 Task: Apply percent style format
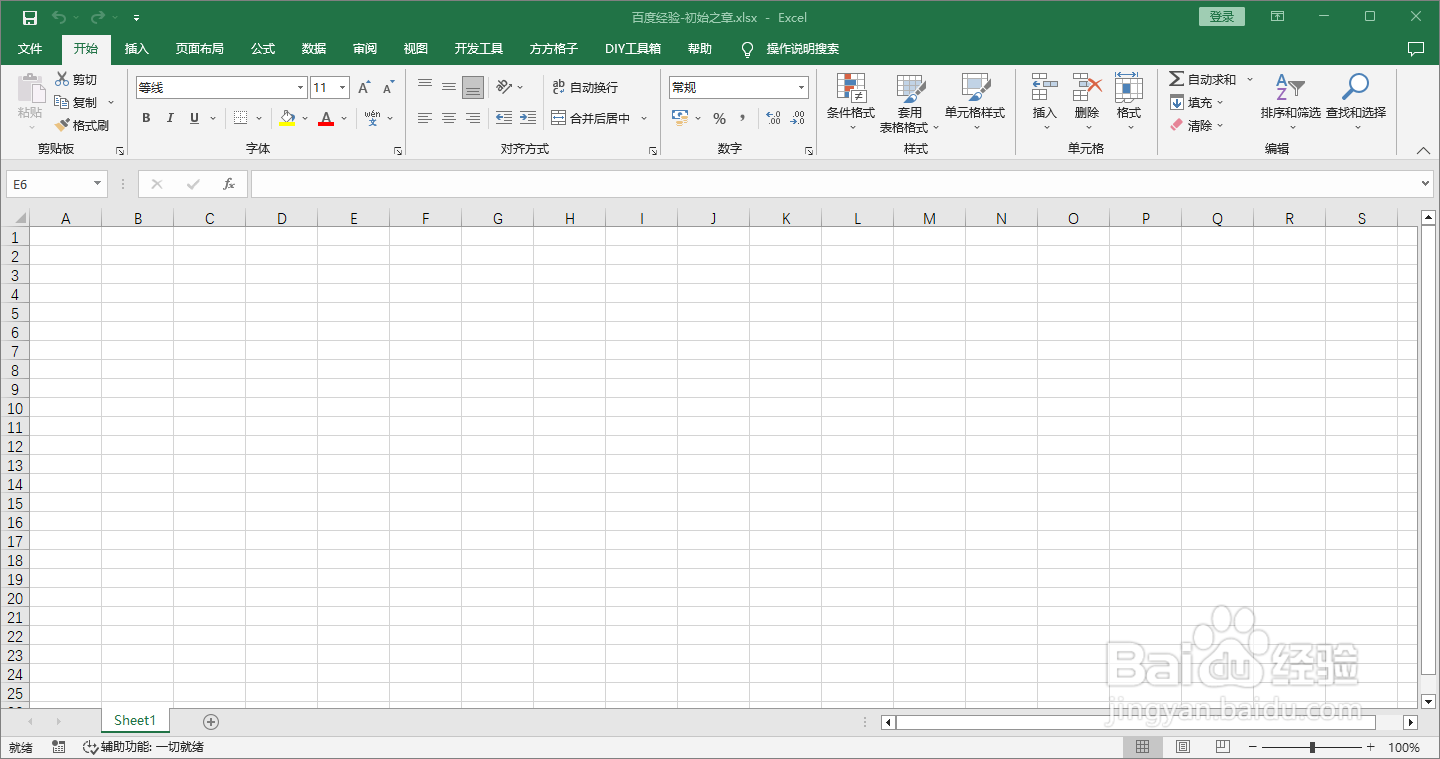click(x=719, y=118)
